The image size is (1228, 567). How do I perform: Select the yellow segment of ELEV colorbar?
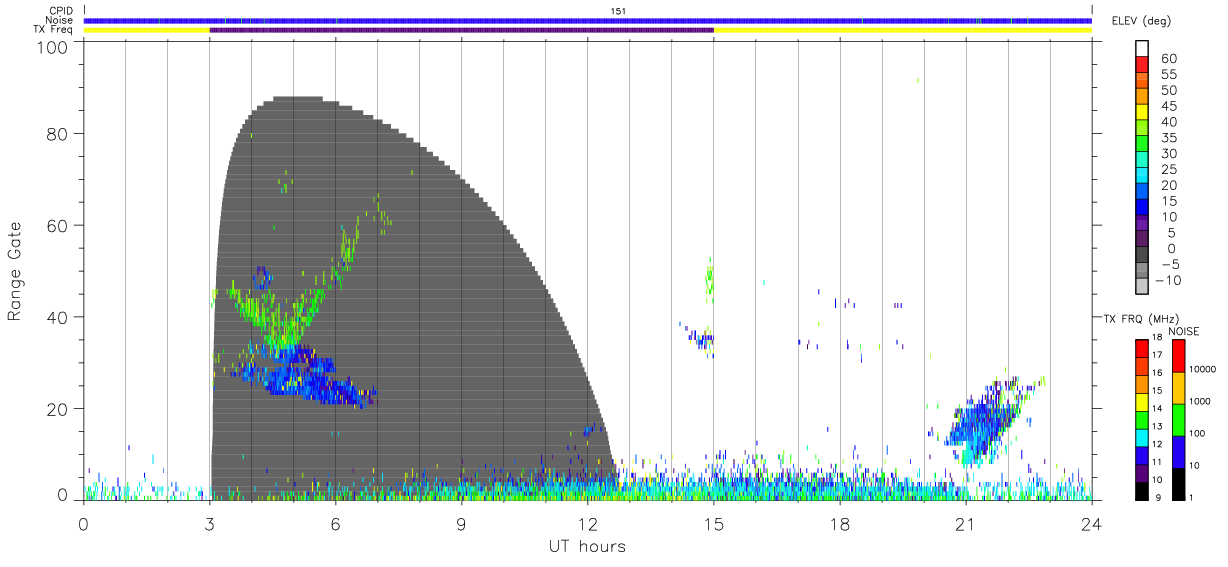[x=1142, y=112]
